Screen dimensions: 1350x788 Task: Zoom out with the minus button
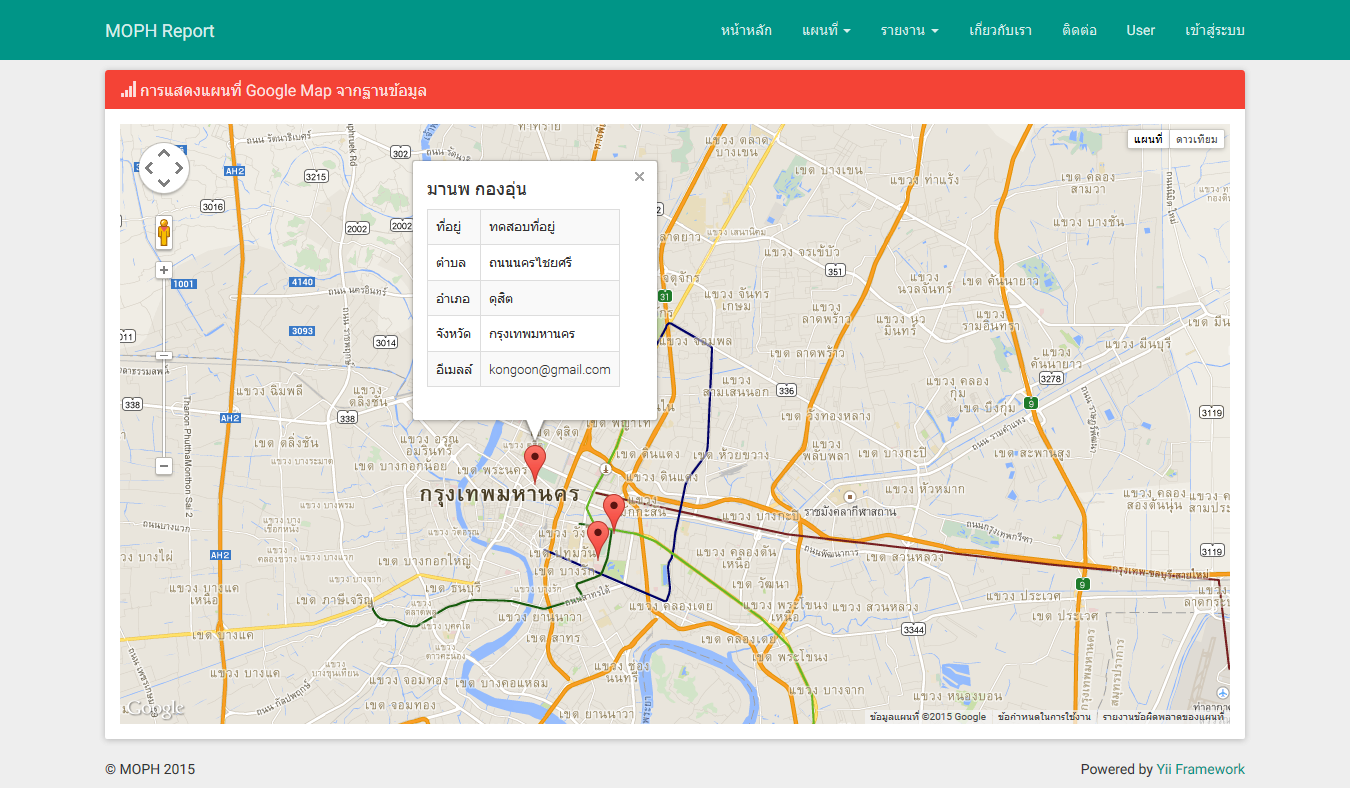(164, 466)
